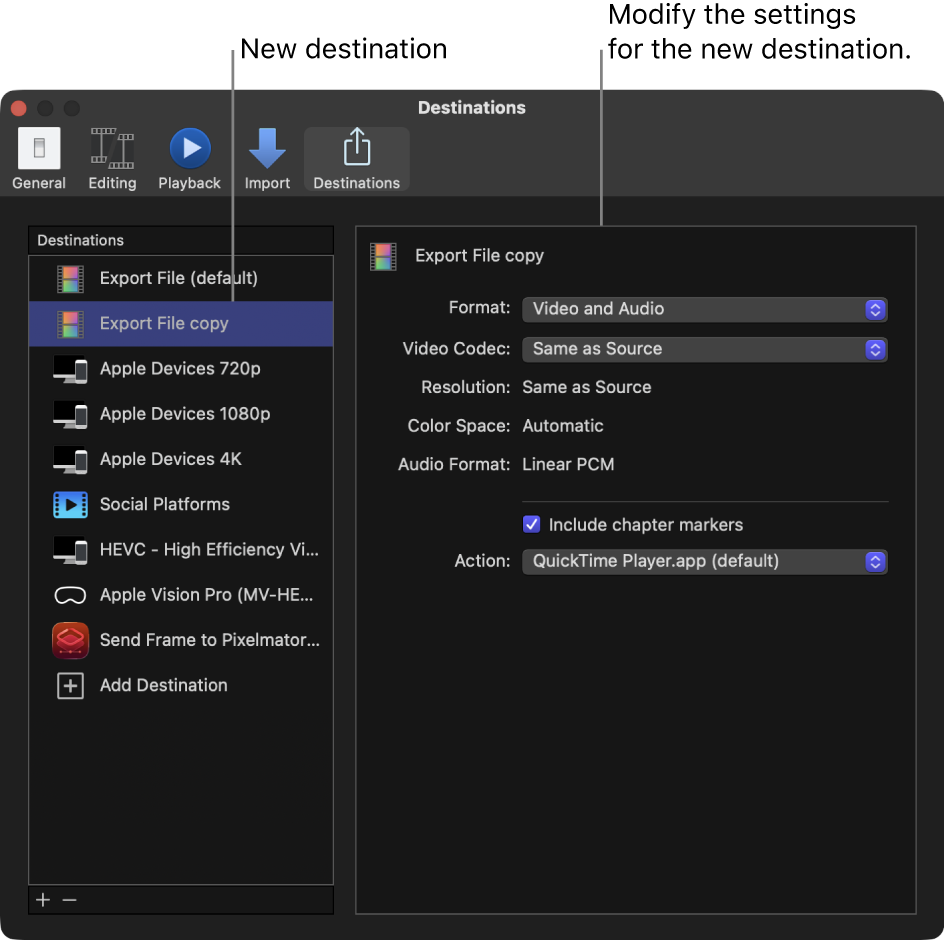Click the Export File (default) filmstrip icon
The height and width of the screenshot is (942, 944).
[70, 279]
